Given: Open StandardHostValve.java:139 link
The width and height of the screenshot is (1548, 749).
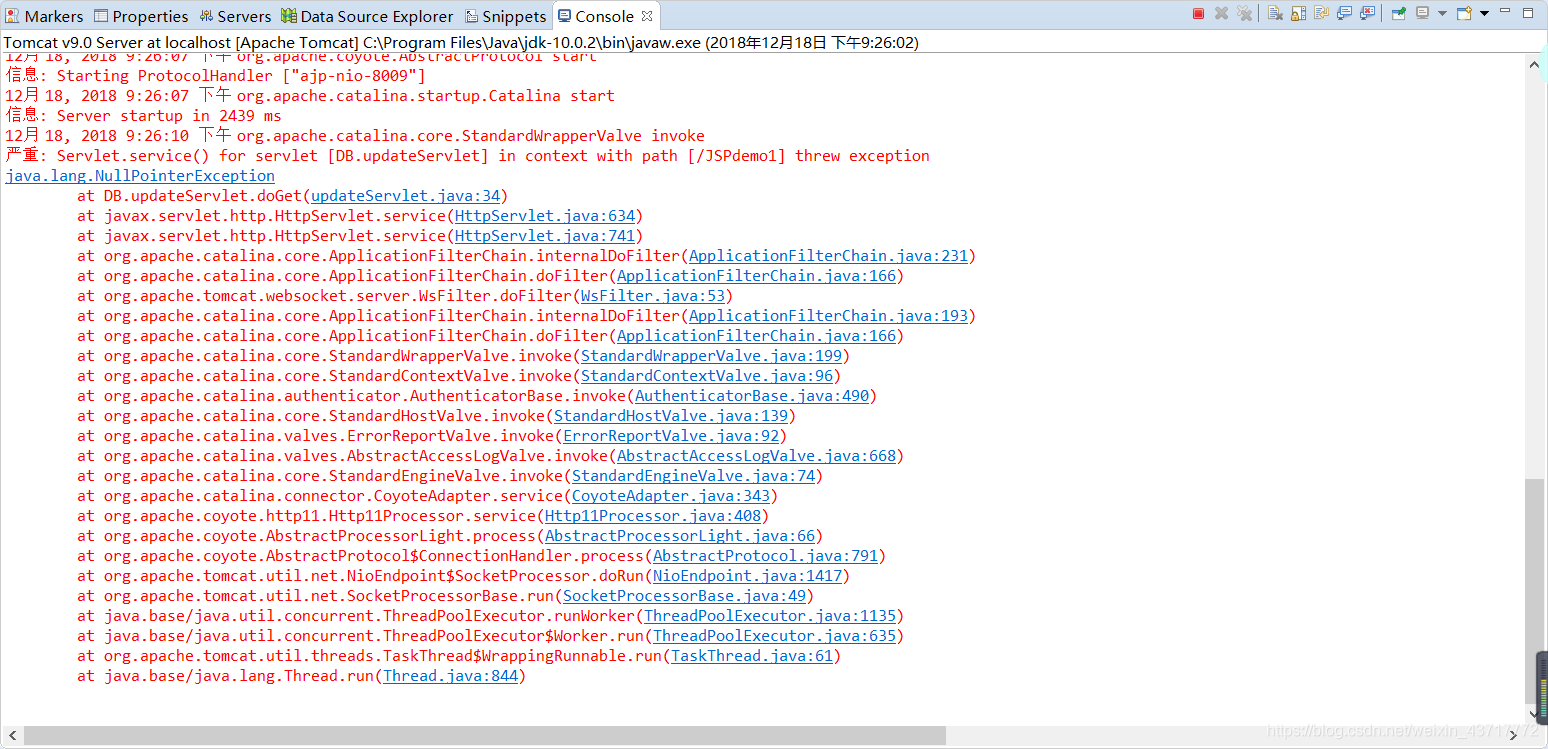Looking at the screenshot, I should [671, 416].
